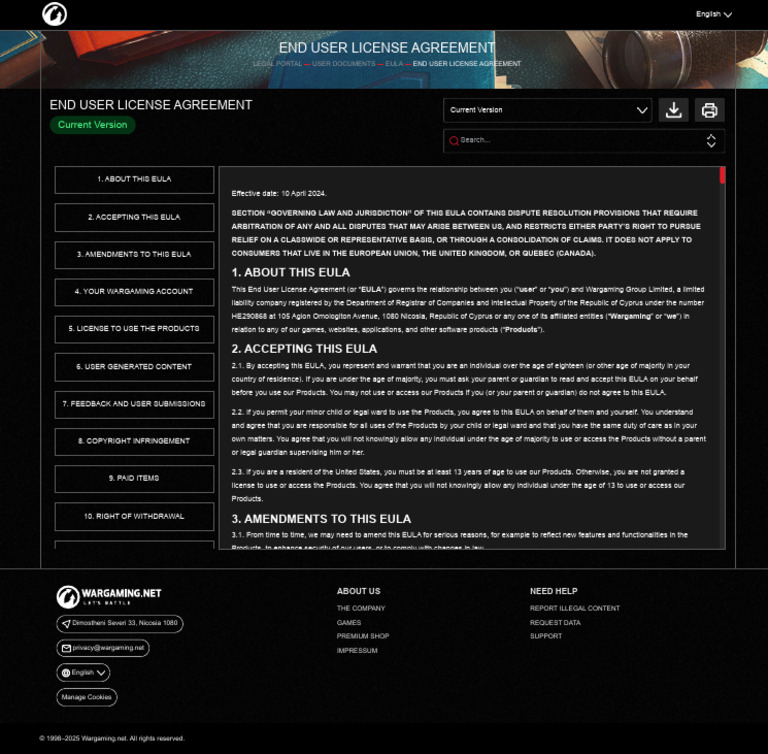The width and height of the screenshot is (768, 754).
Task: Go to section 7. Feedback And User Submissions
Action: (x=134, y=404)
